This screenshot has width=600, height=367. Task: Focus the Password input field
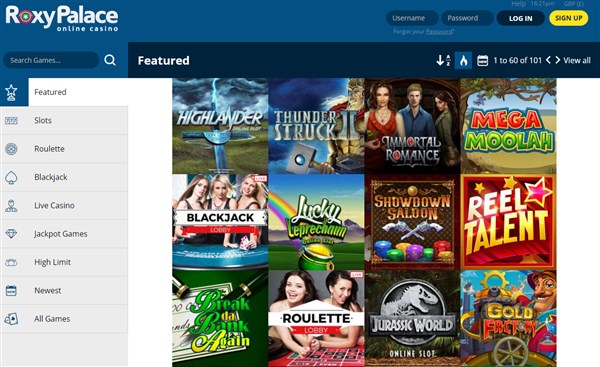467,18
